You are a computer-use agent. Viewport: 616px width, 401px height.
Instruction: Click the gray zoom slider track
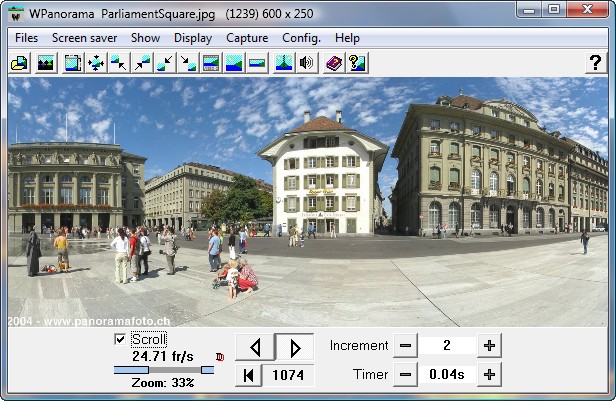(x=175, y=370)
